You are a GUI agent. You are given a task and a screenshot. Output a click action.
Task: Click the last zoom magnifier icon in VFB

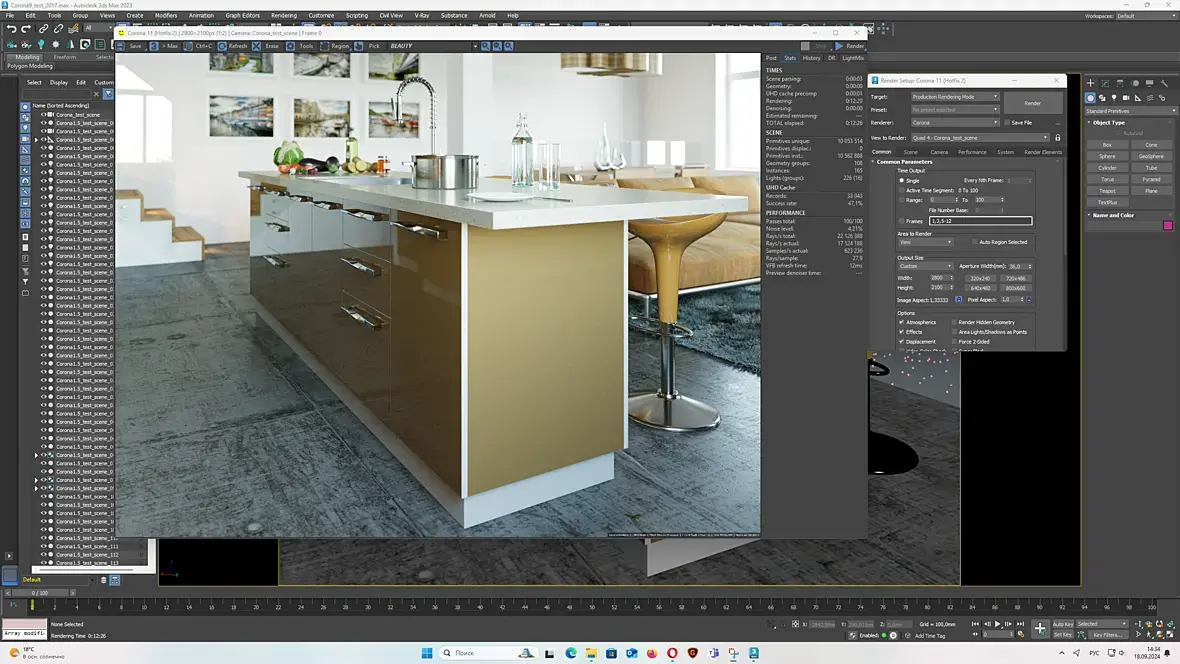point(509,46)
